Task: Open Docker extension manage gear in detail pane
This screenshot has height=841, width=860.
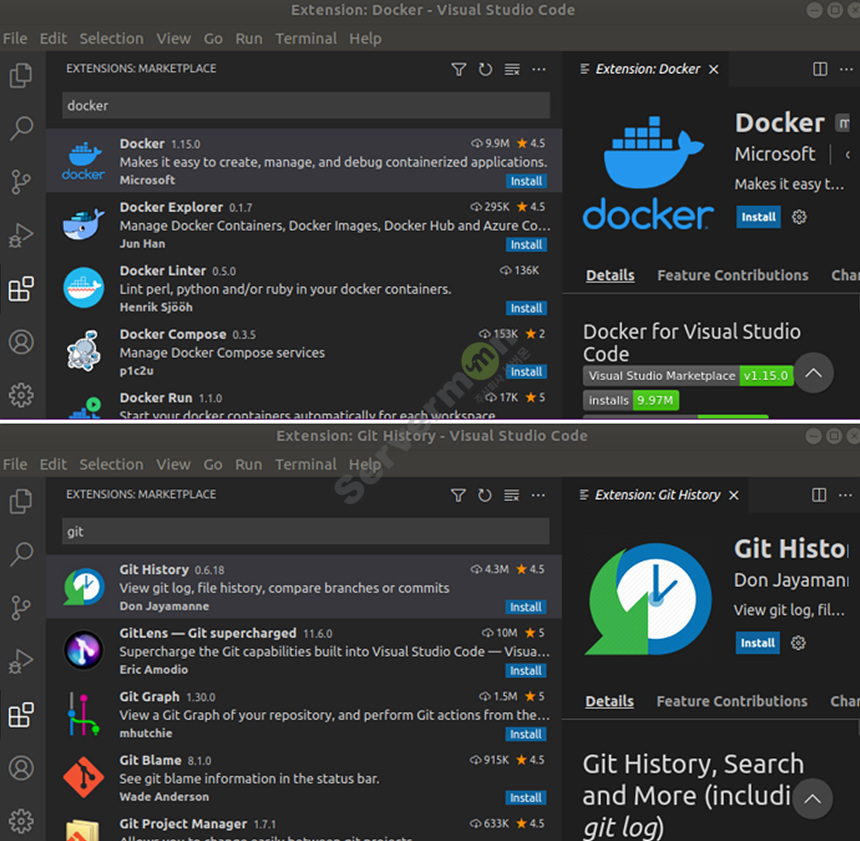Action: (x=799, y=217)
